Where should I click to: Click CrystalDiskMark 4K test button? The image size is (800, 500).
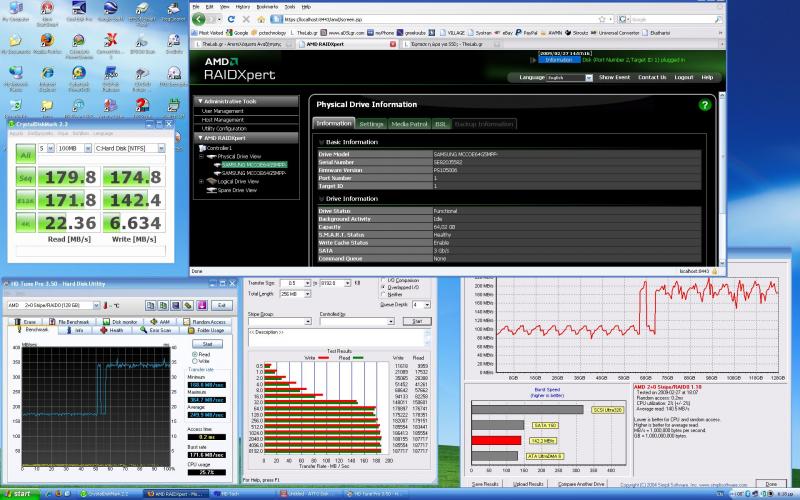pos(26,222)
